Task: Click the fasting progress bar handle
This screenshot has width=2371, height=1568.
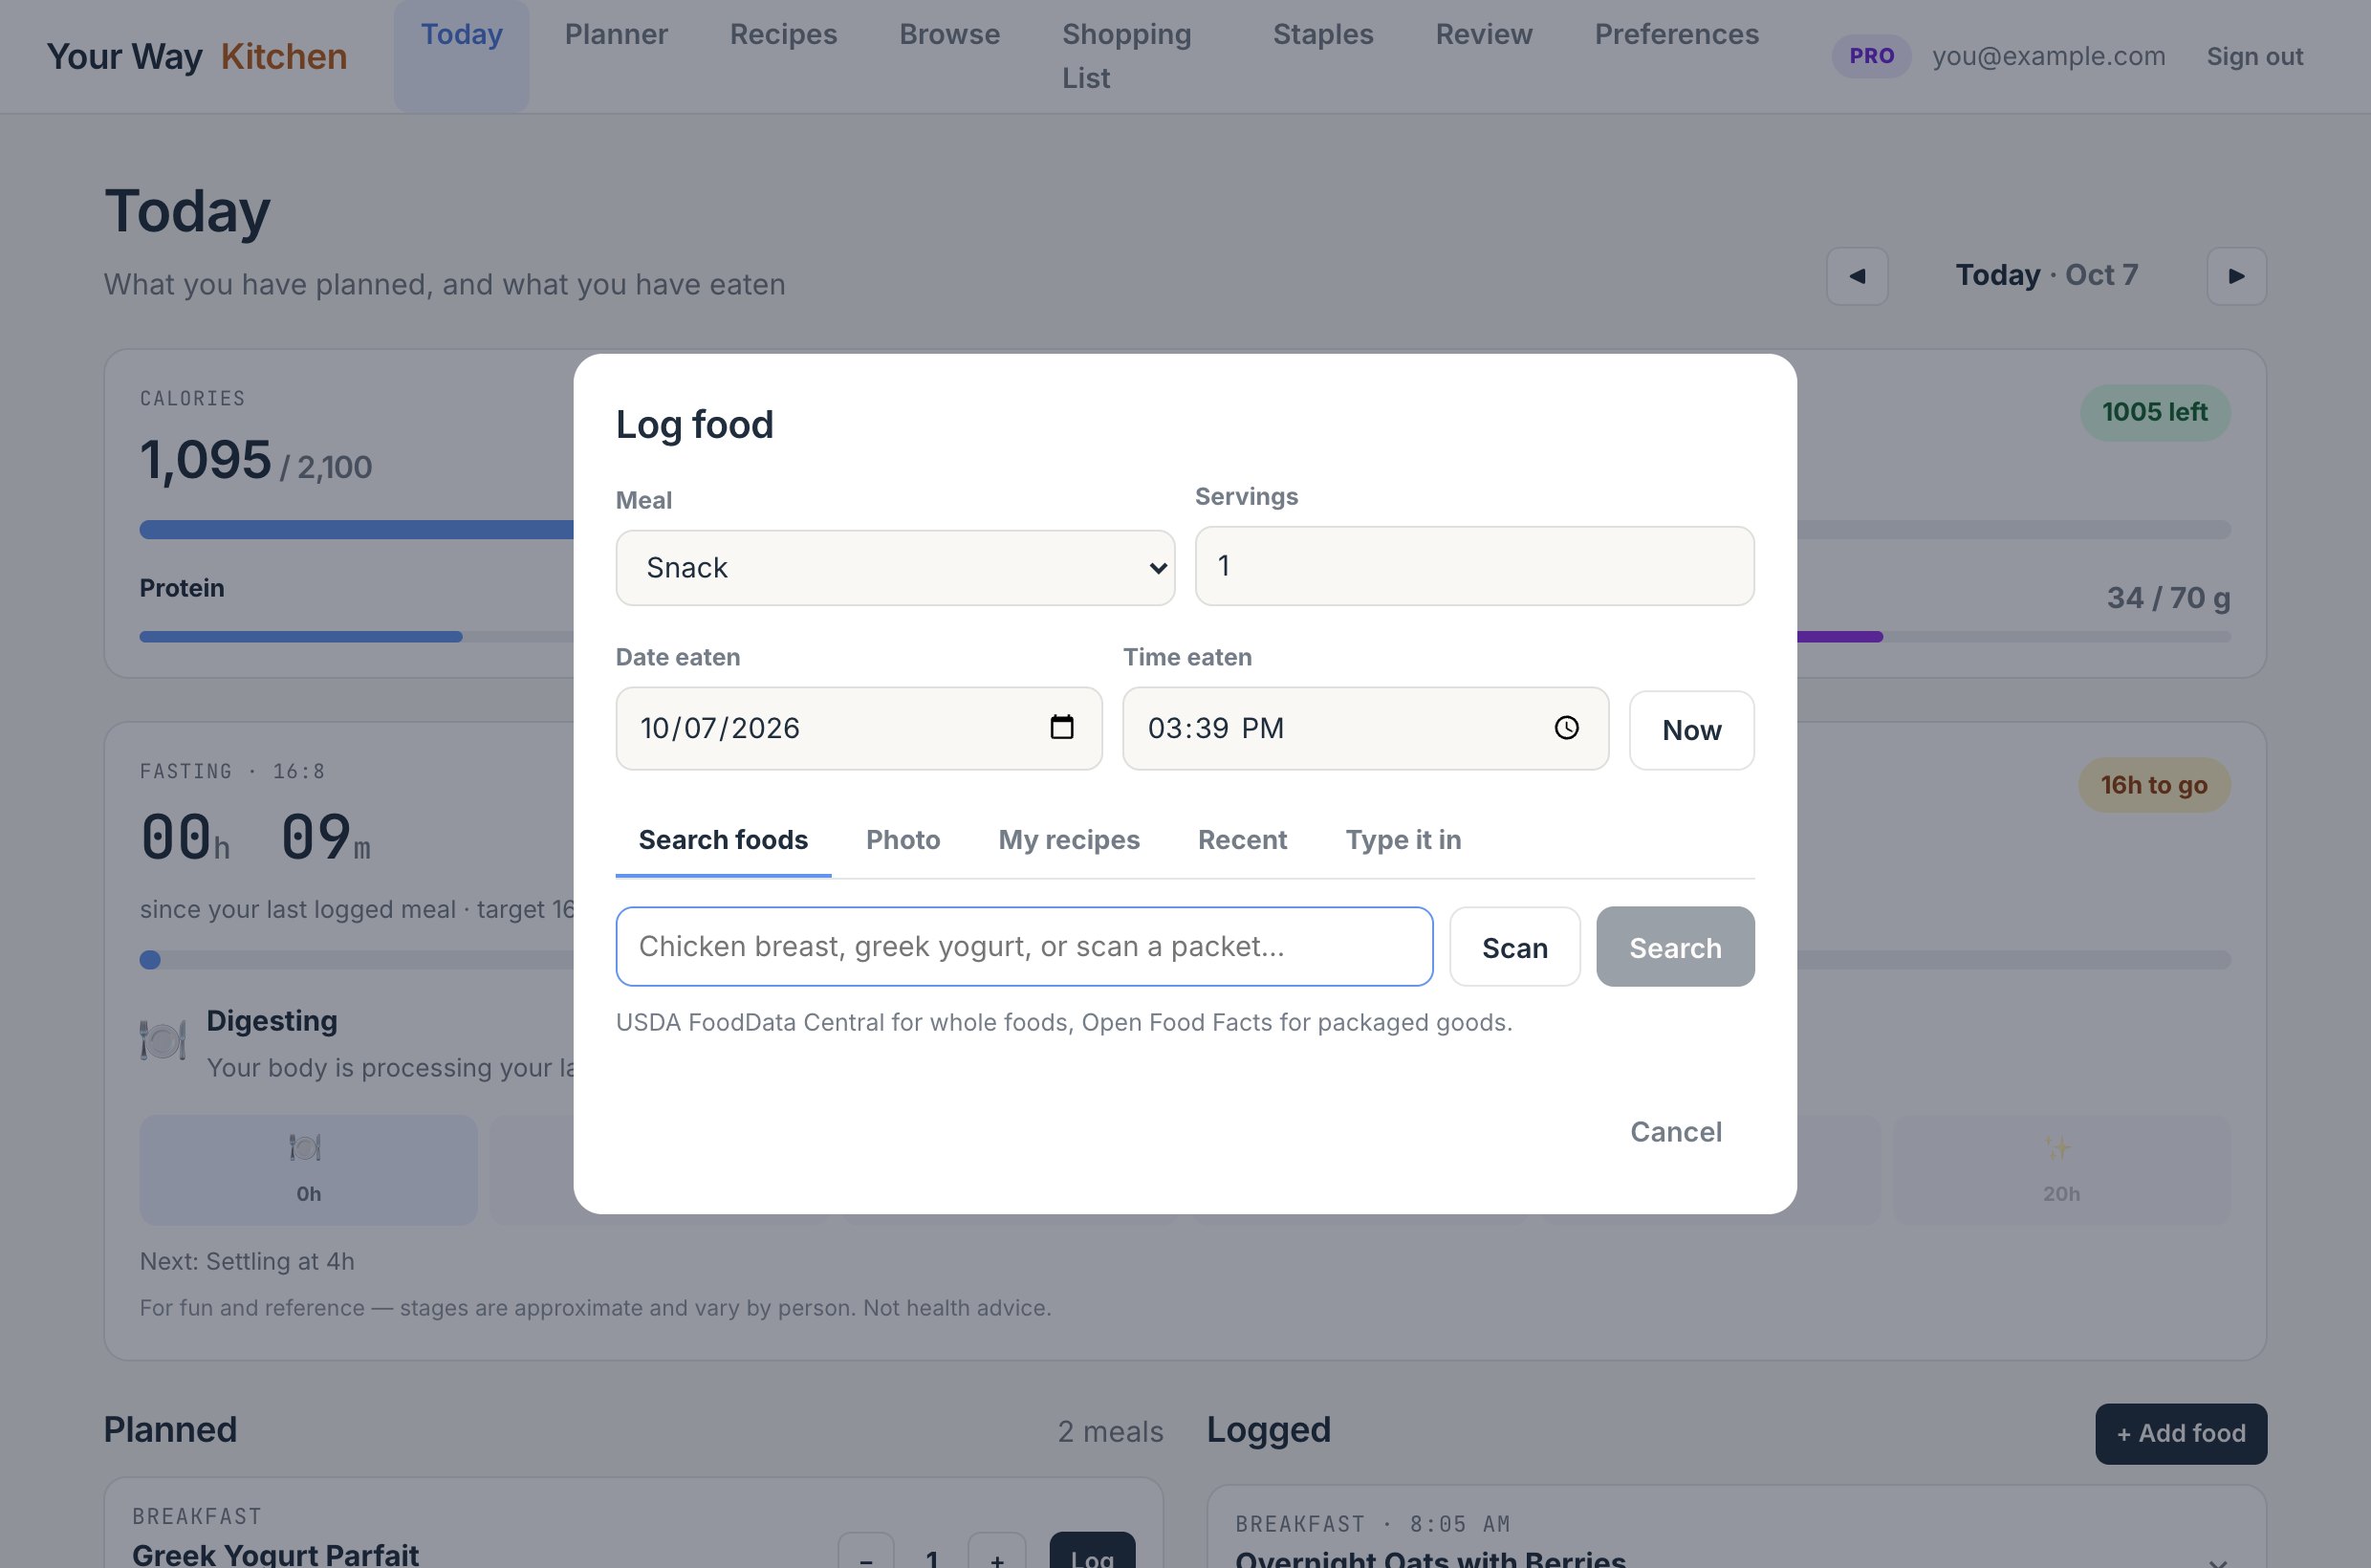Action: [150, 960]
